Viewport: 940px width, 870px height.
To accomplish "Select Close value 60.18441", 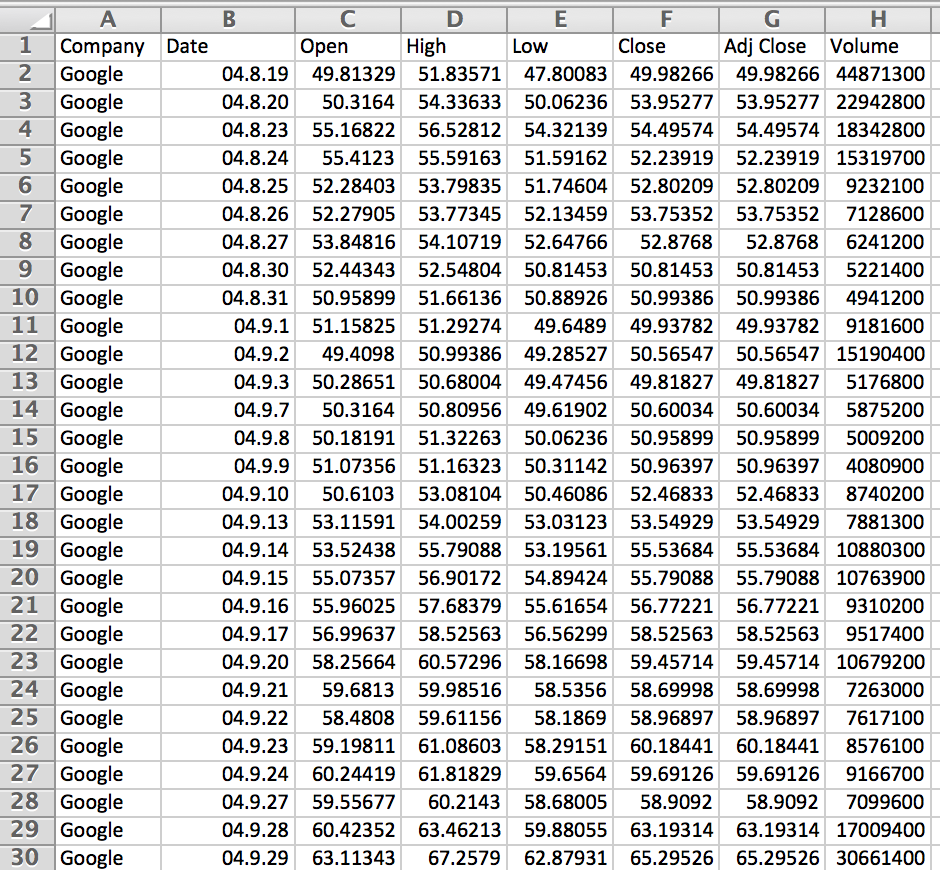I will tap(666, 746).
